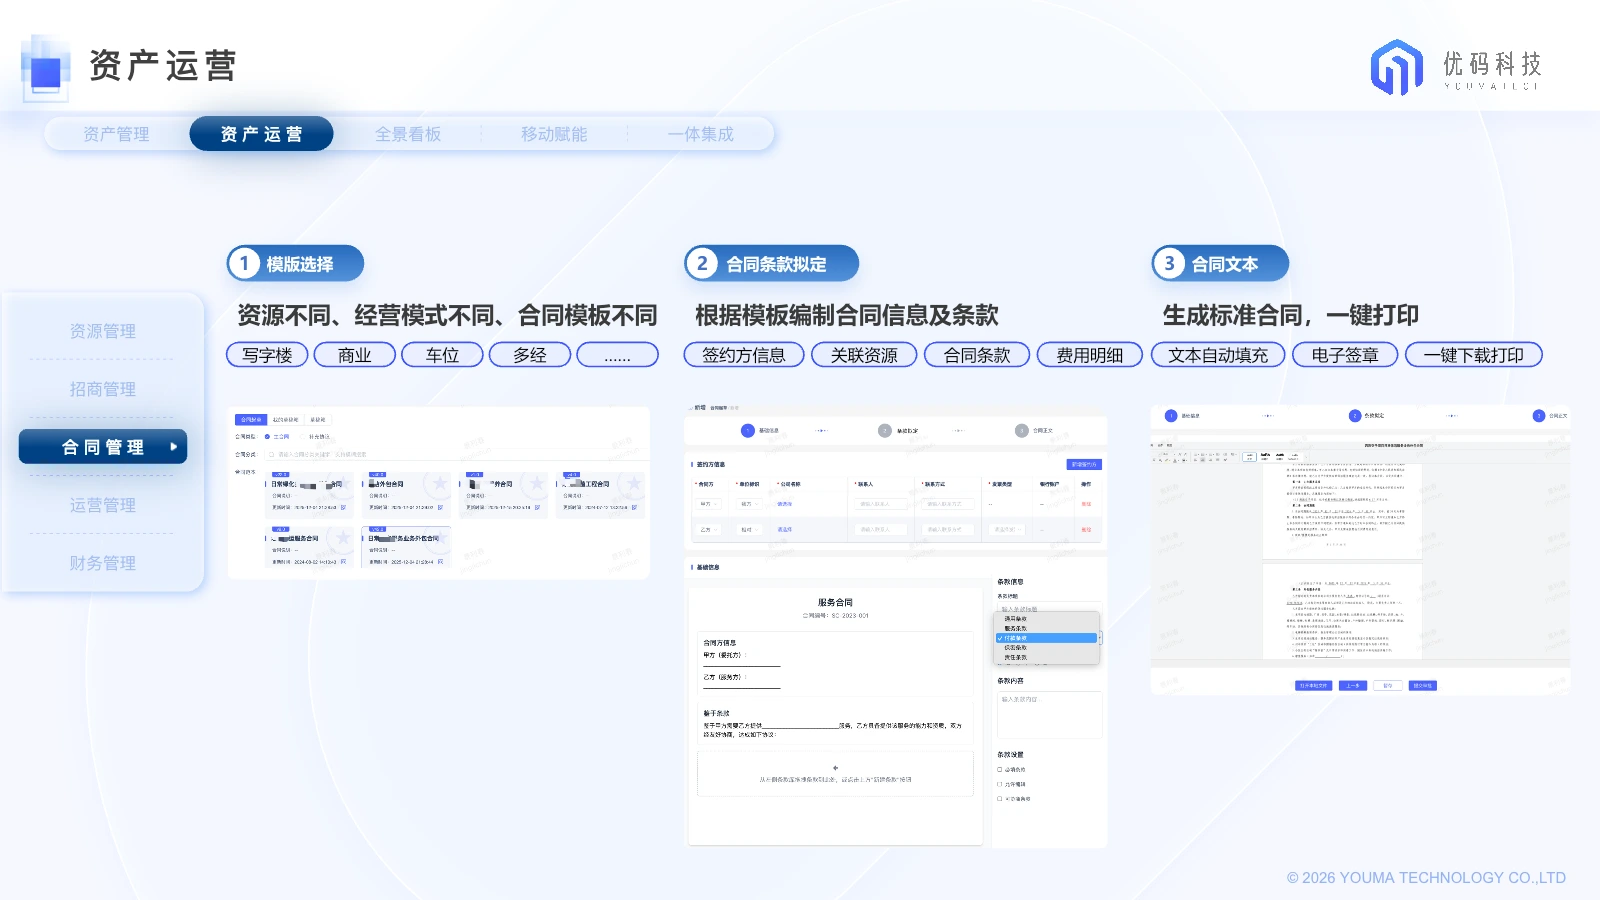Open 运营管理 in the sidebar
Viewport: 1600px width, 900px height.
pyautogui.click(x=103, y=505)
